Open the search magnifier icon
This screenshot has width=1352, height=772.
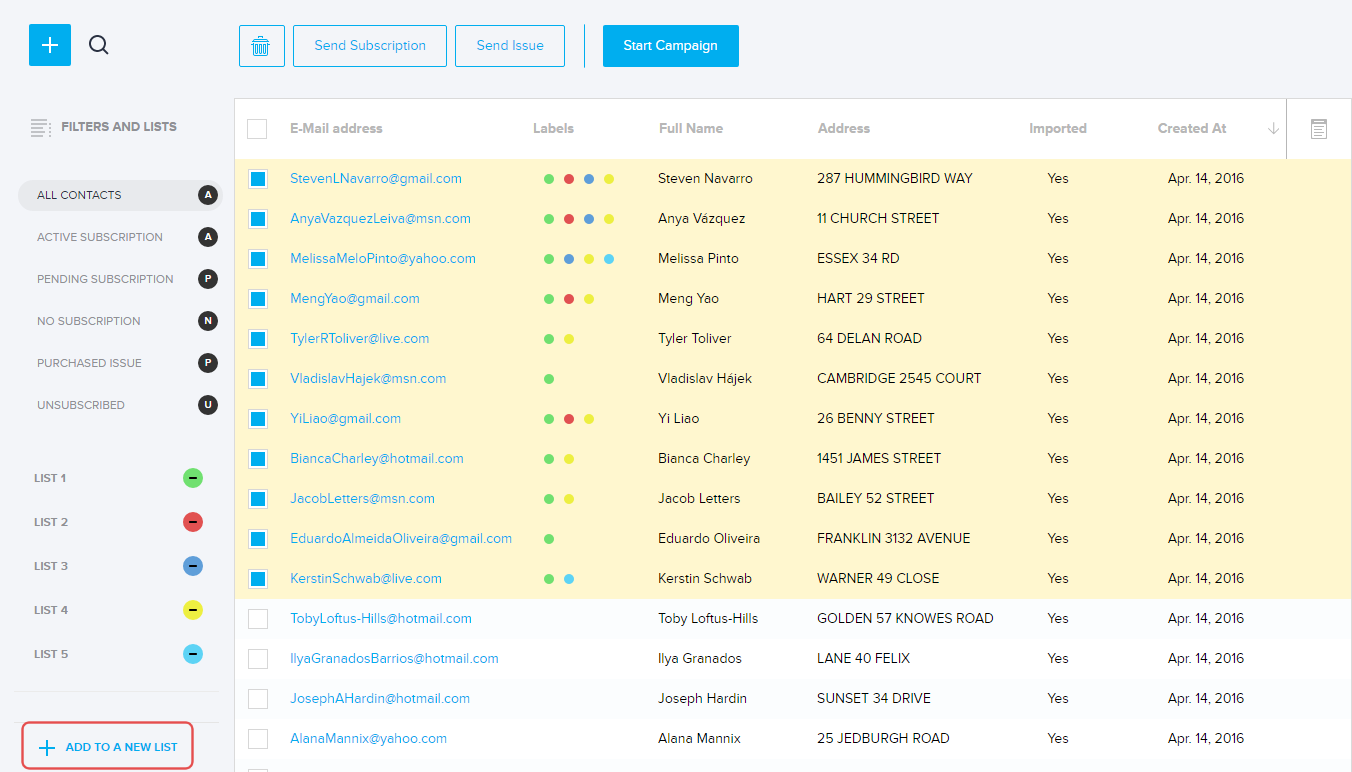(98, 45)
